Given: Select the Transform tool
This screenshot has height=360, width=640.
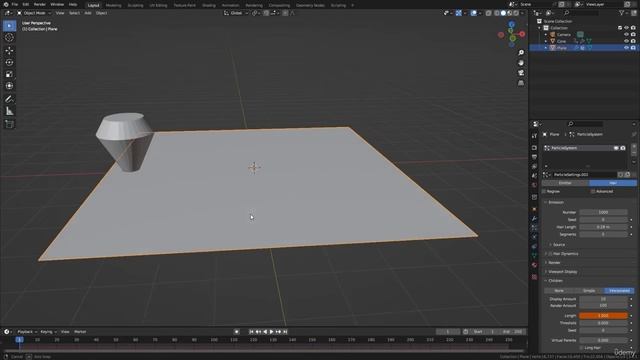Looking at the screenshot, I should tap(9, 86).
